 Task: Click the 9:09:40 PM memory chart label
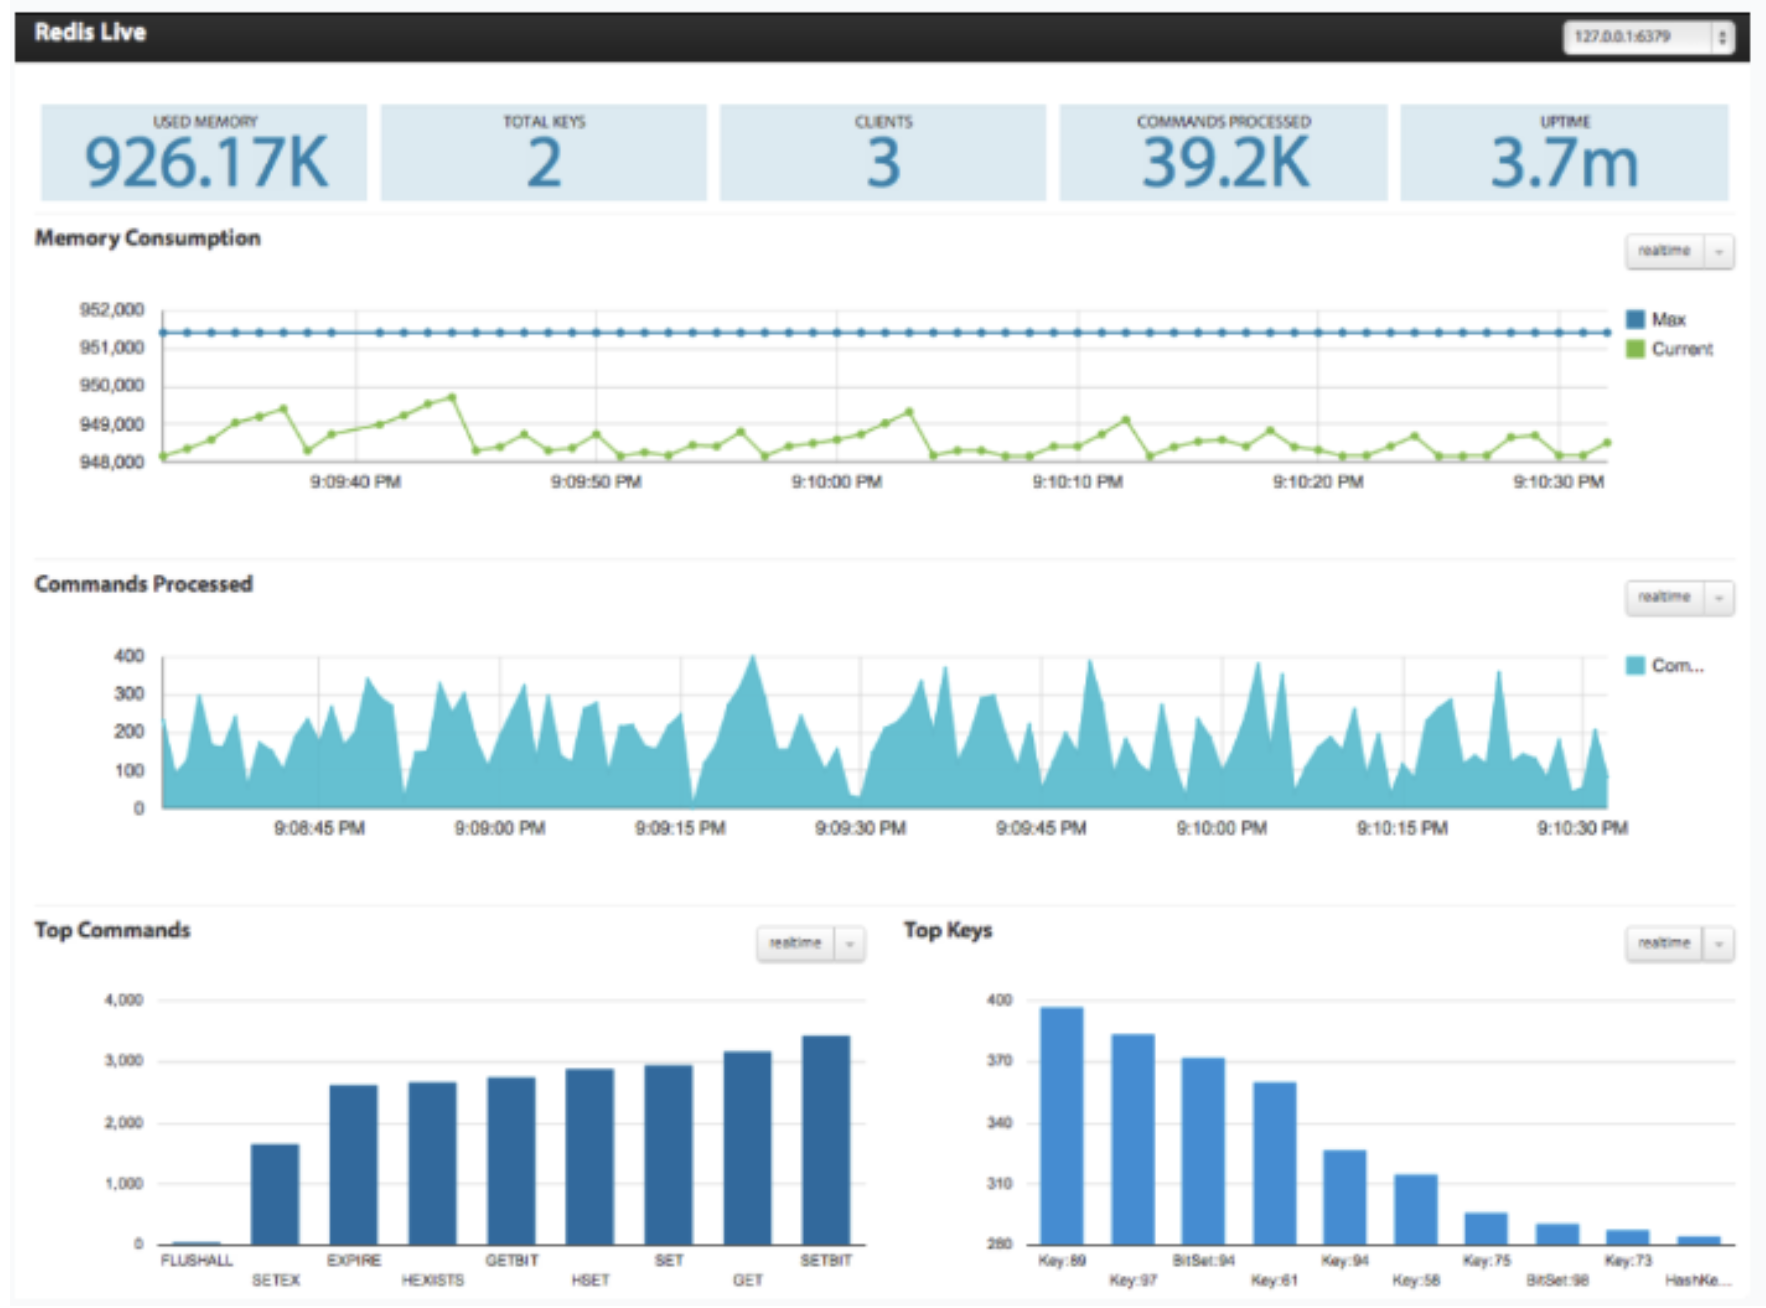[355, 482]
